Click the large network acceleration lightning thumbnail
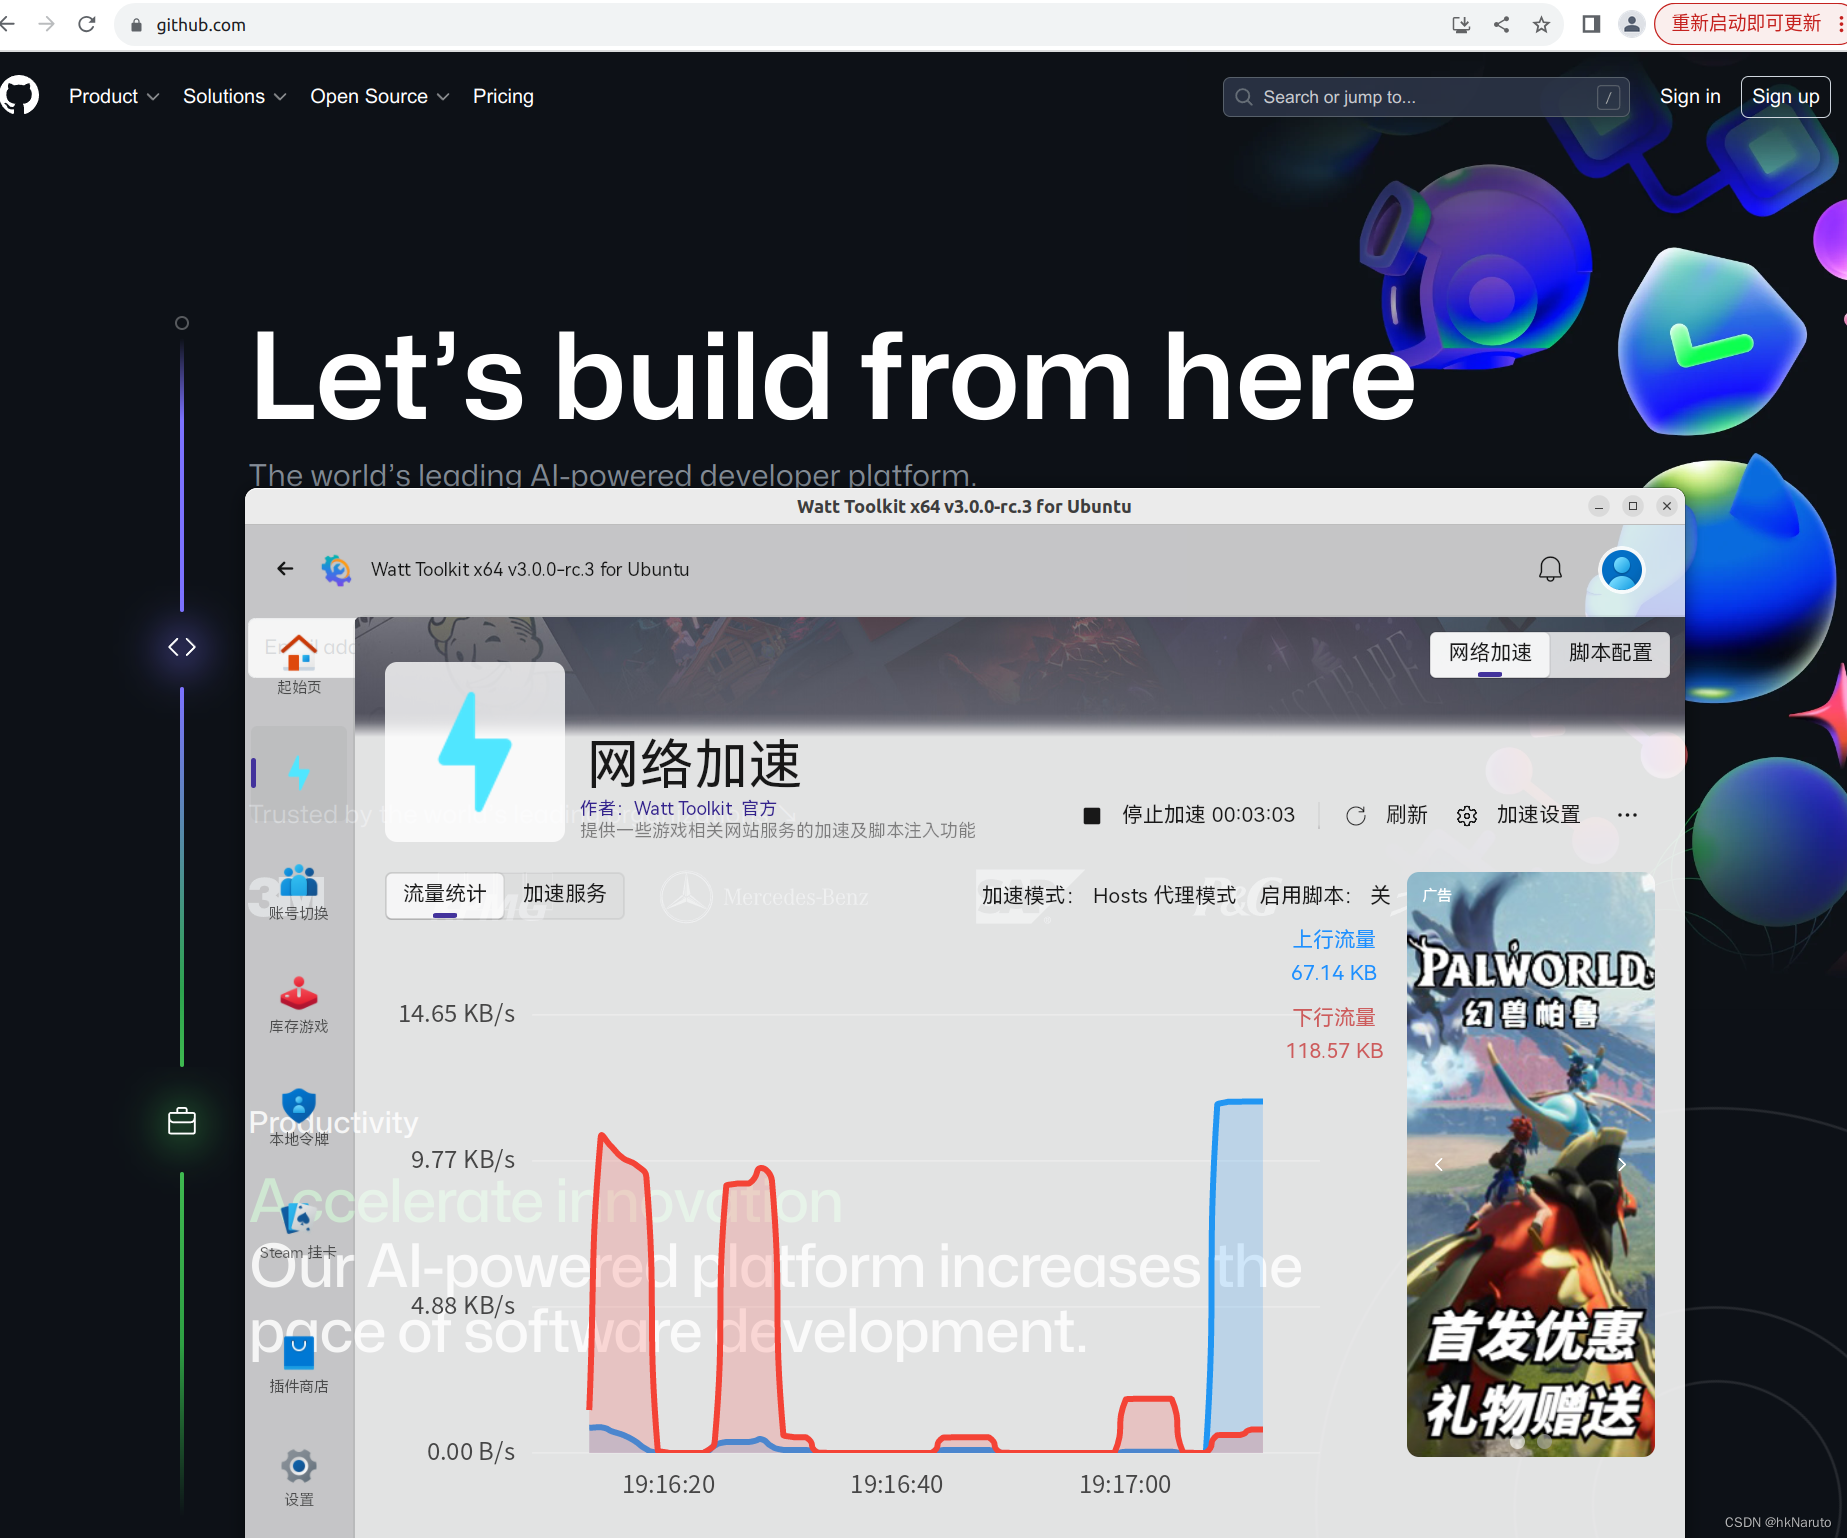 (475, 751)
